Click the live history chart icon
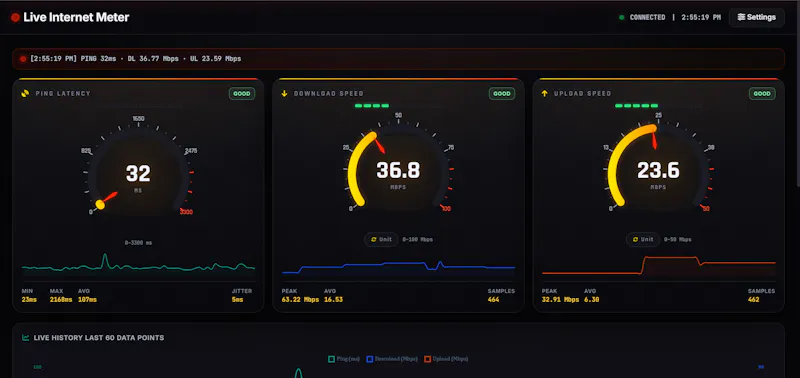This screenshot has width=800, height=378. [26, 338]
